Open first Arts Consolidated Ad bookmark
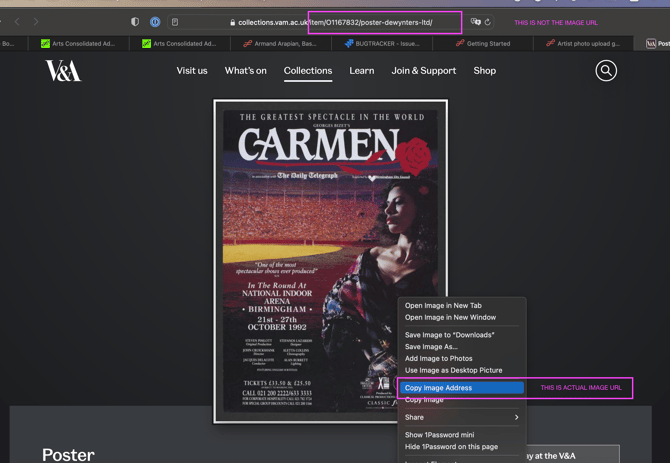This screenshot has height=463, width=670. pos(78,44)
